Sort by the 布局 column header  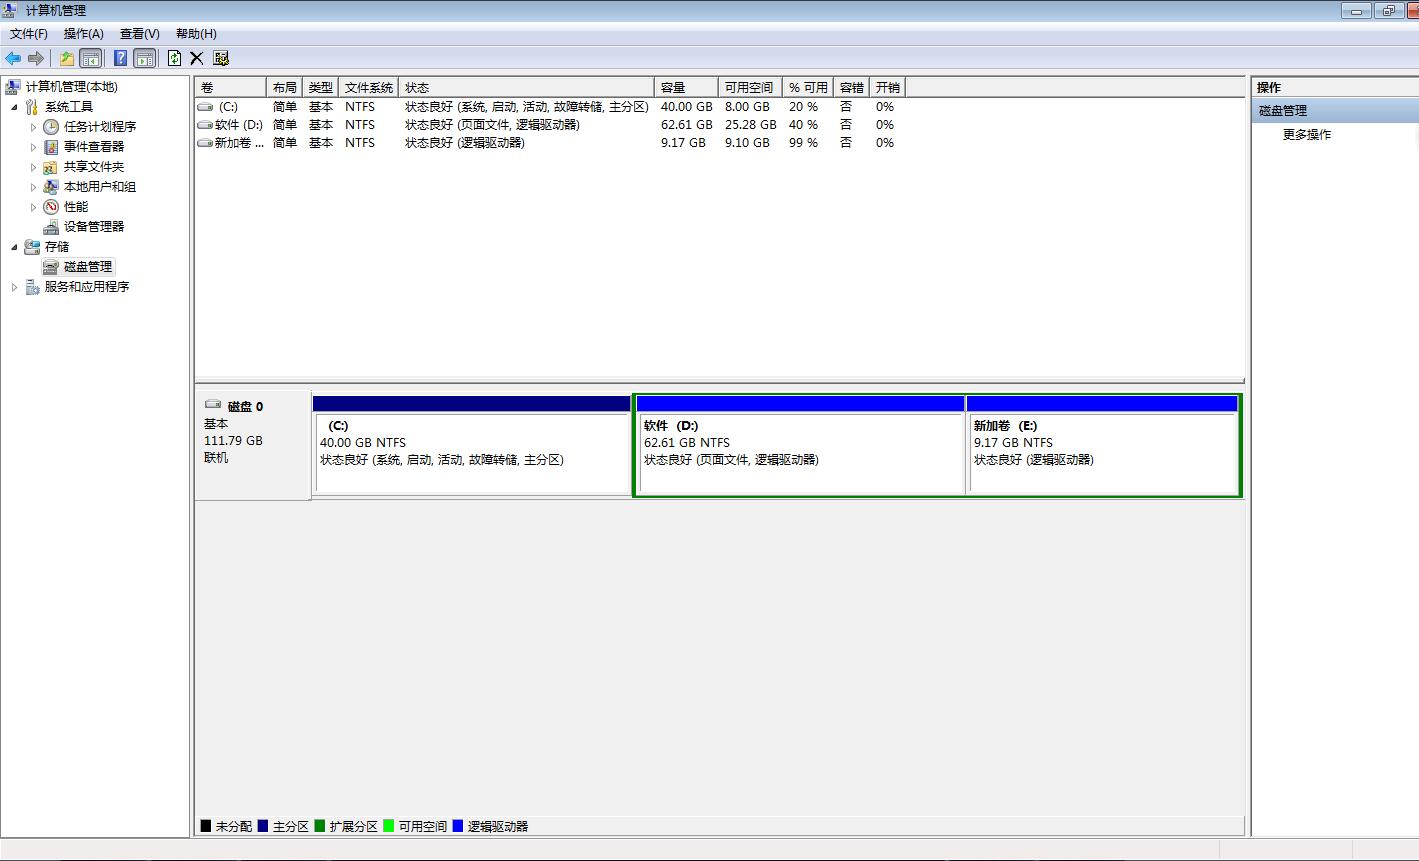point(285,88)
